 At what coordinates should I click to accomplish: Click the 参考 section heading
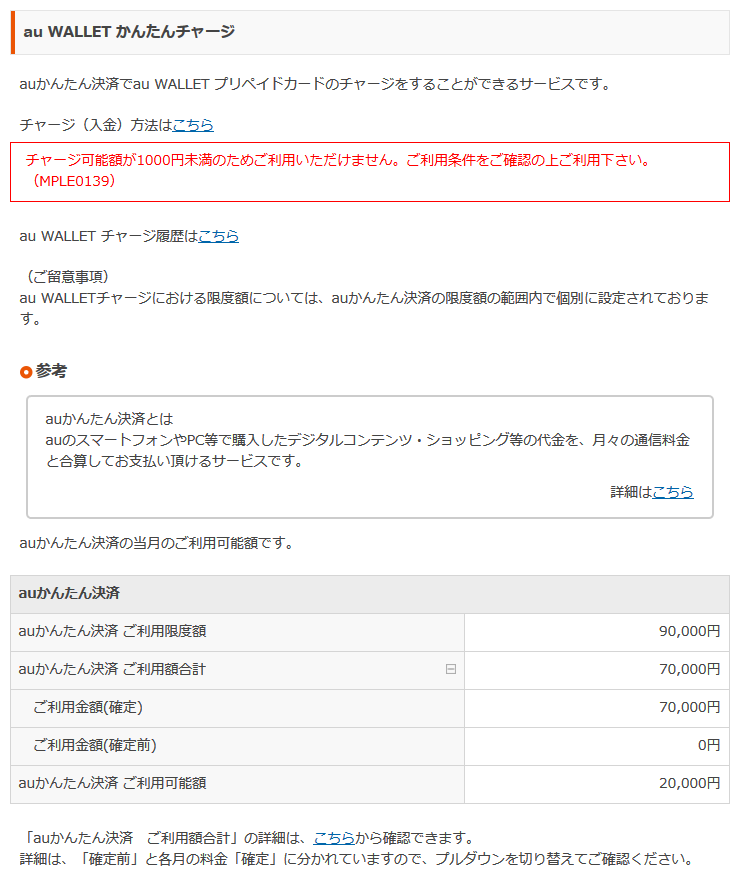[51, 371]
